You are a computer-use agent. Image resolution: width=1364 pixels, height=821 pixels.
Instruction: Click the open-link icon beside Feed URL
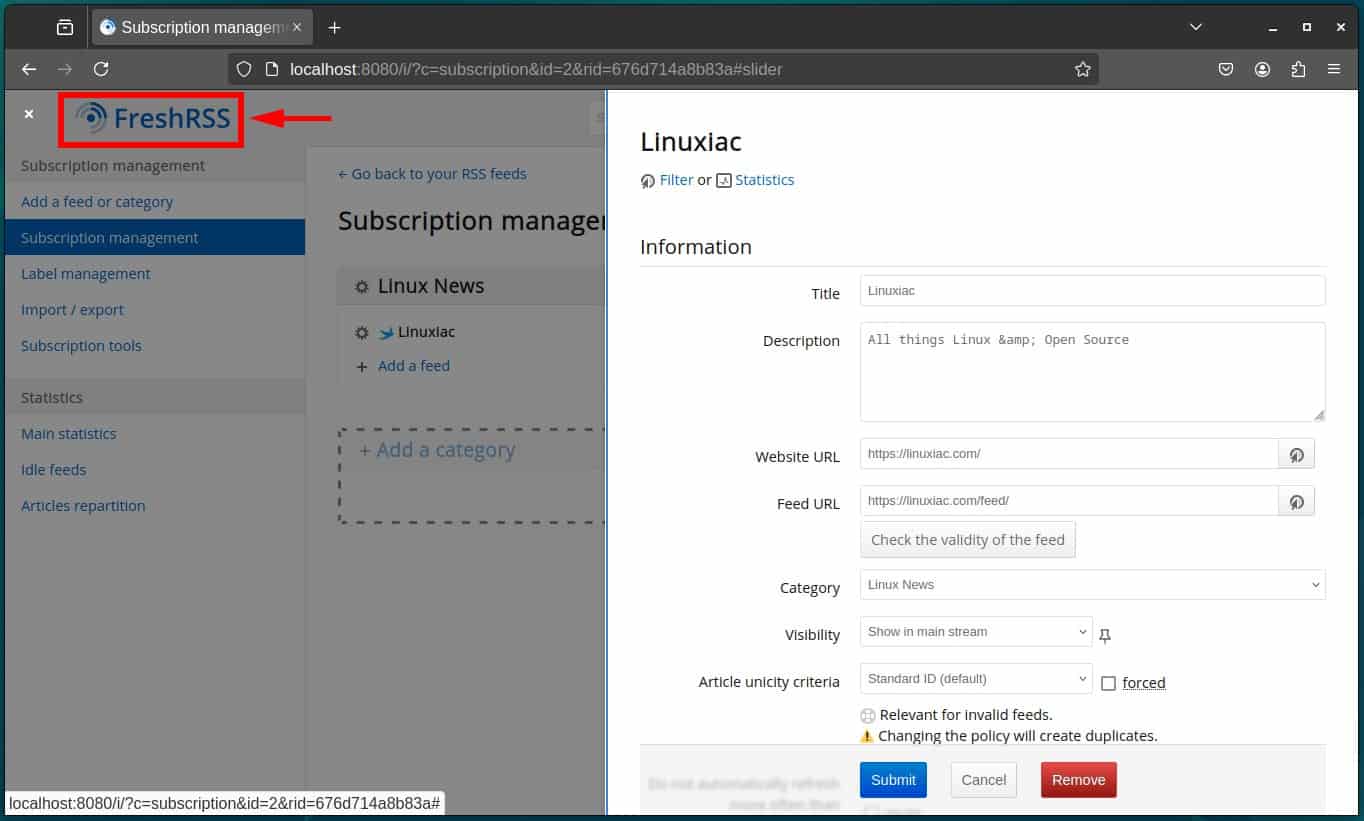tap(1296, 501)
